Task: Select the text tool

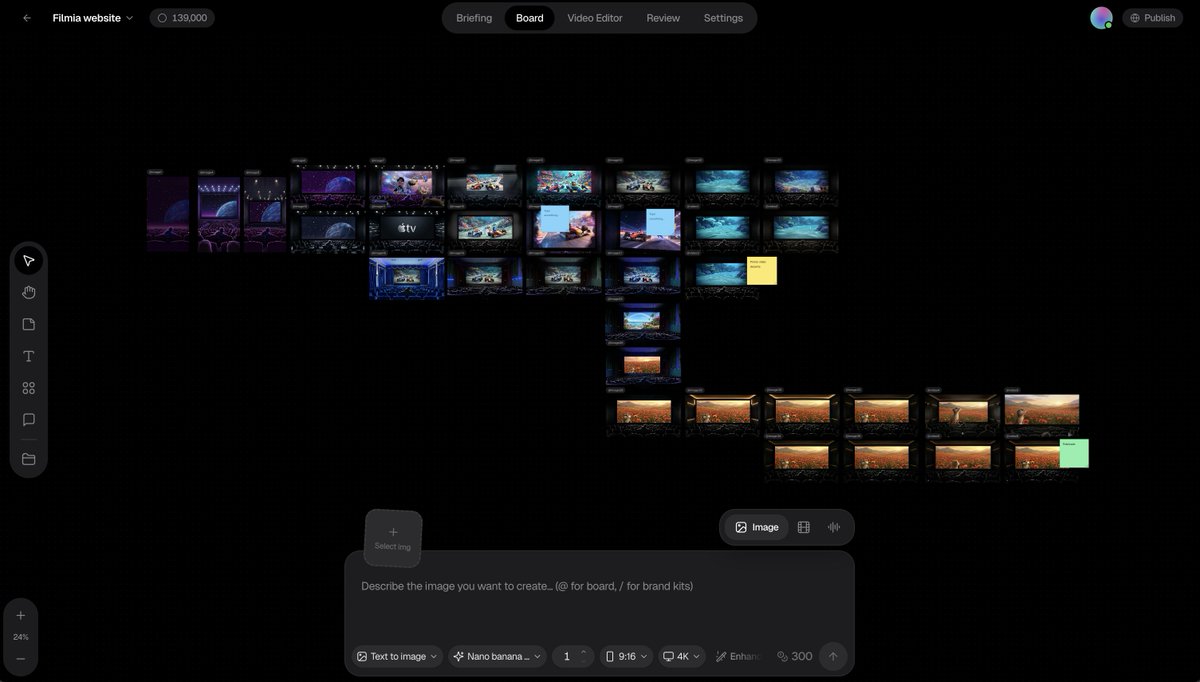Action: pos(29,356)
